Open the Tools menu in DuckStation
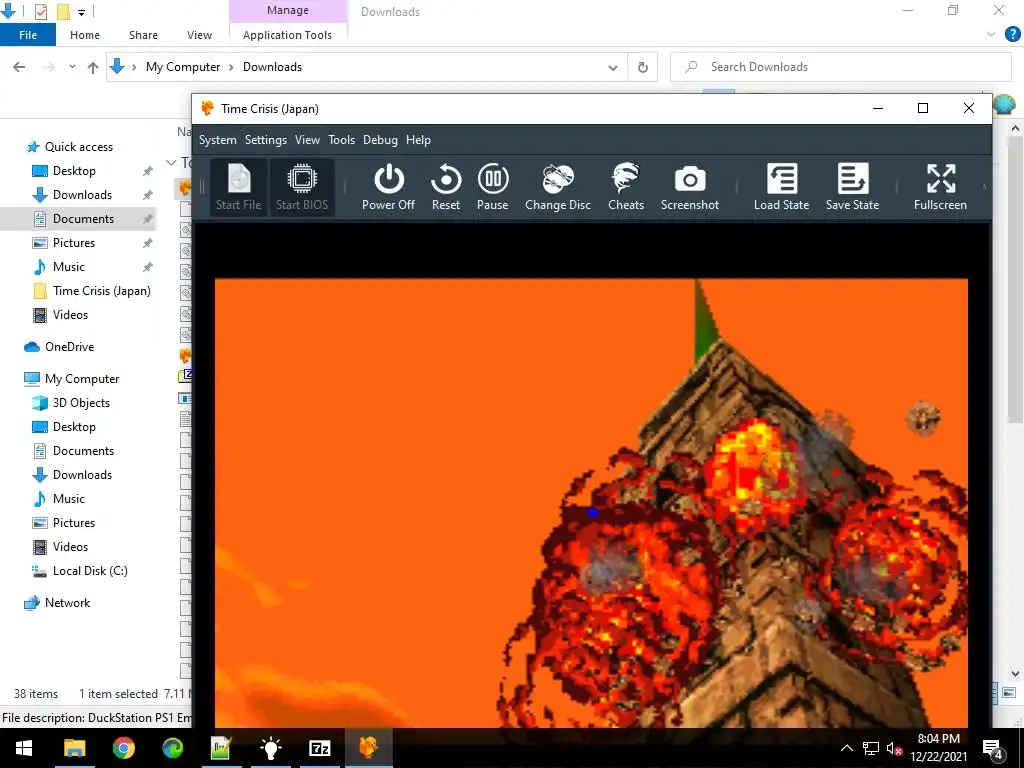This screenshot has width=1024, height=768. 342,140
